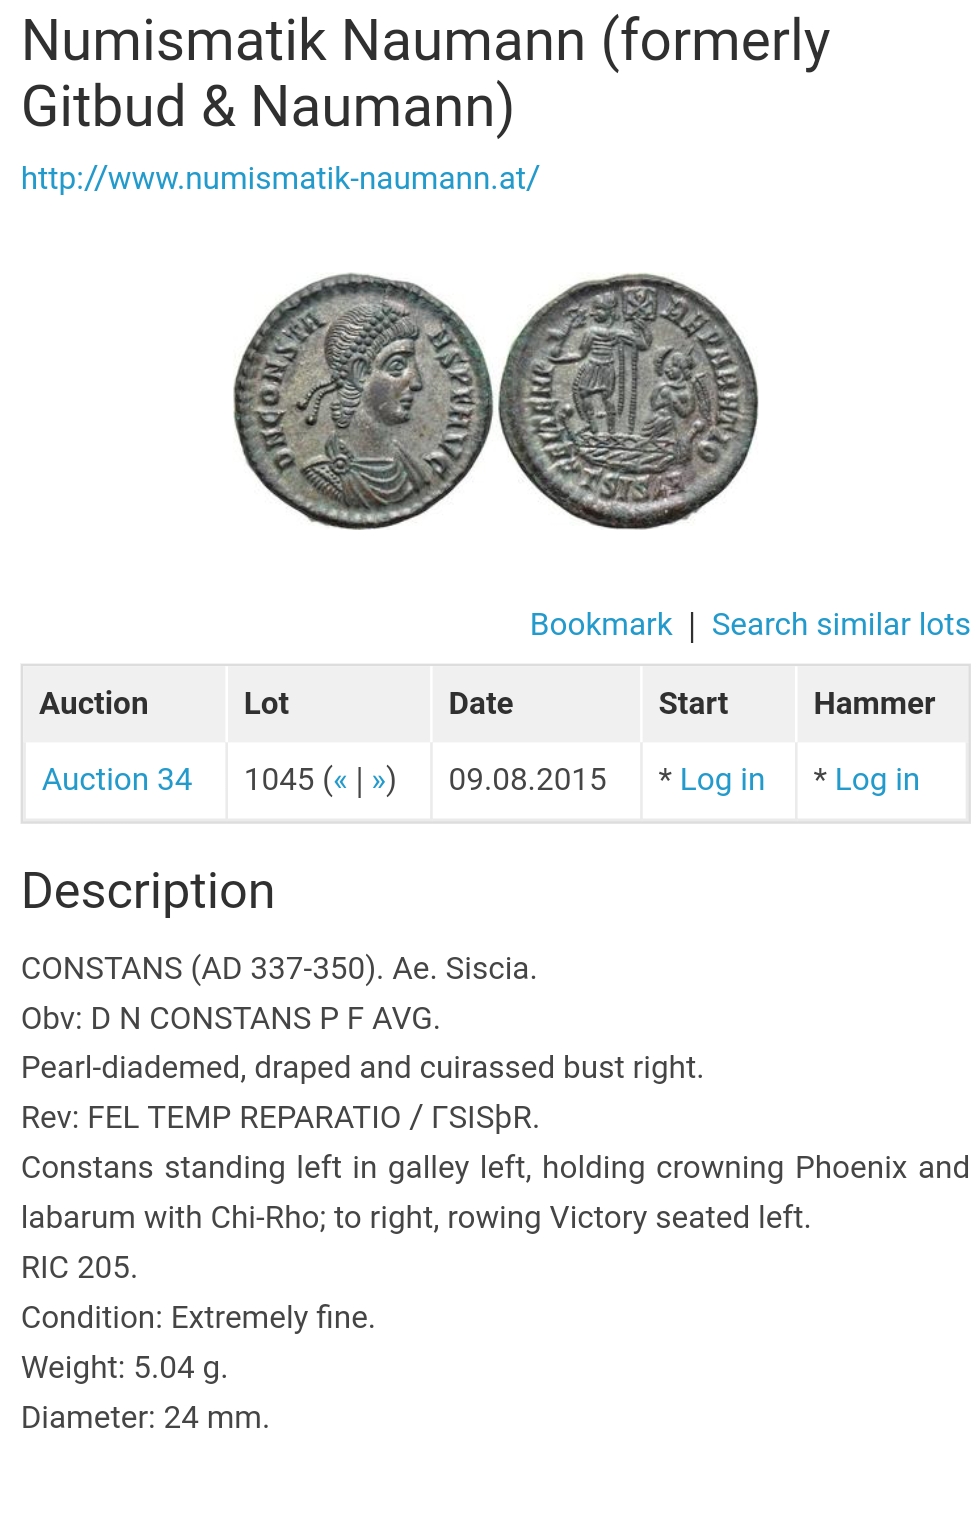Log in to view Hammer price

click(x=877, y=779)
